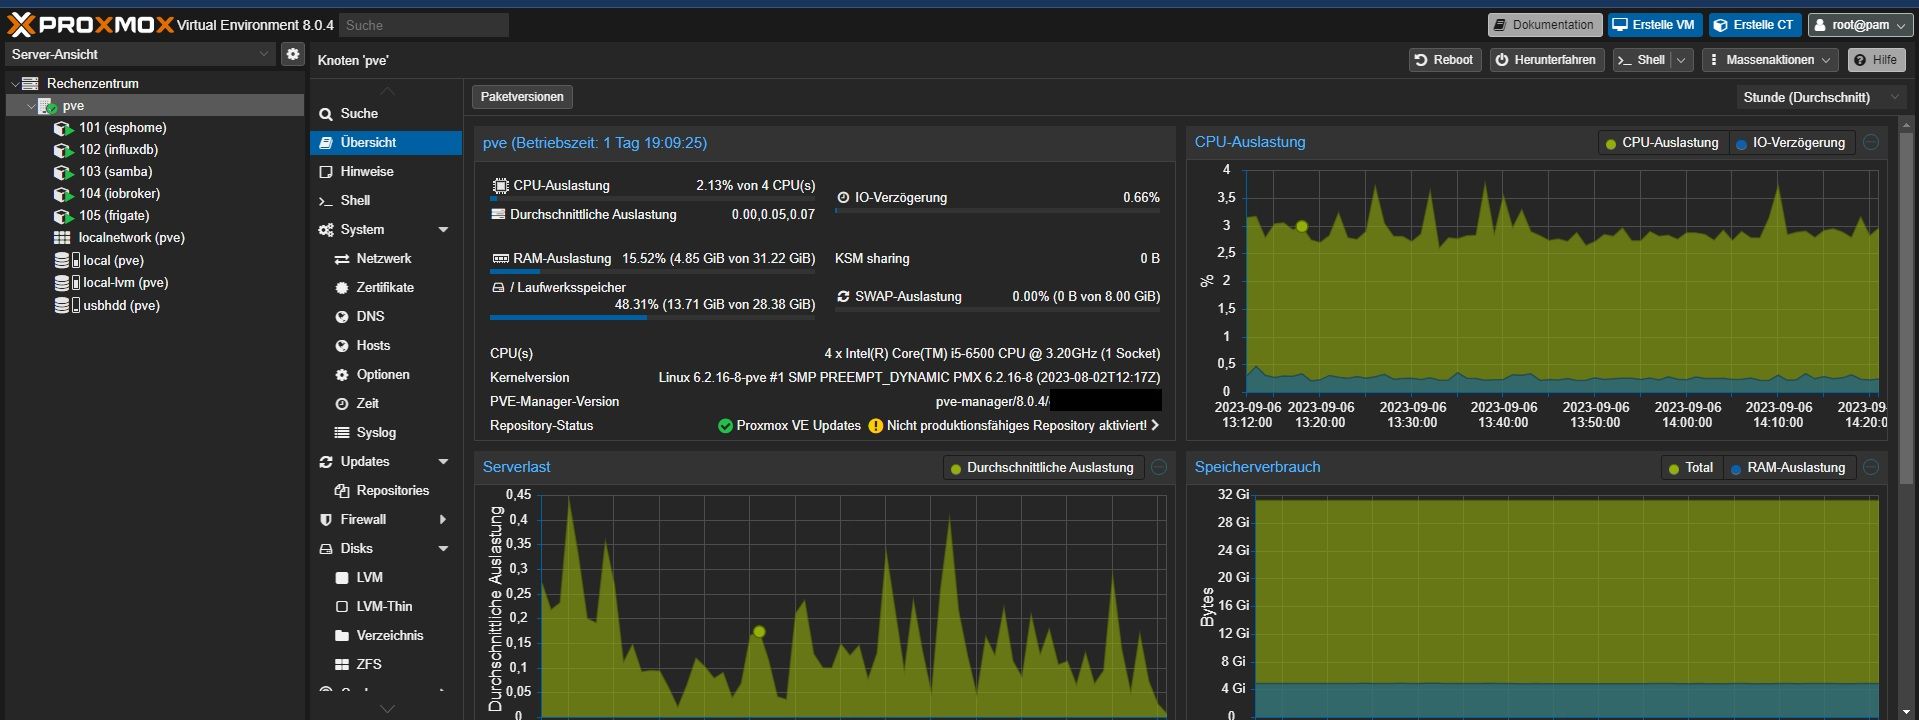Collapse the pve node in tree
Screen dimensions: 1919x720
click(31, 106)
